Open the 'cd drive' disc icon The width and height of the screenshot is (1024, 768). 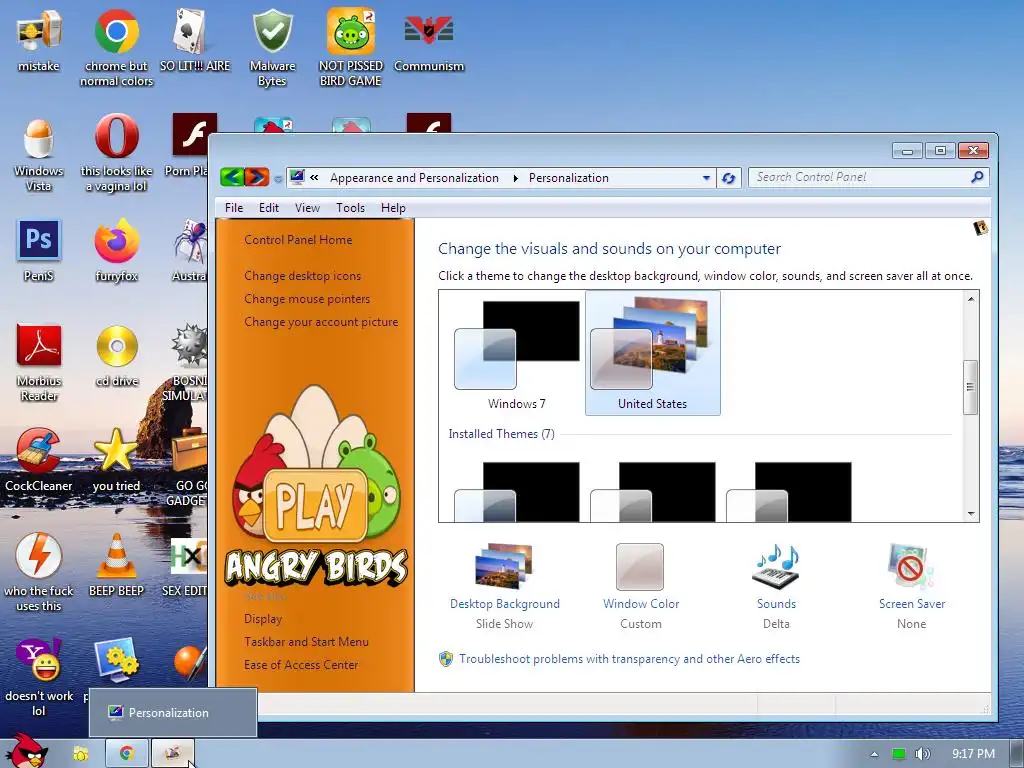116,356
